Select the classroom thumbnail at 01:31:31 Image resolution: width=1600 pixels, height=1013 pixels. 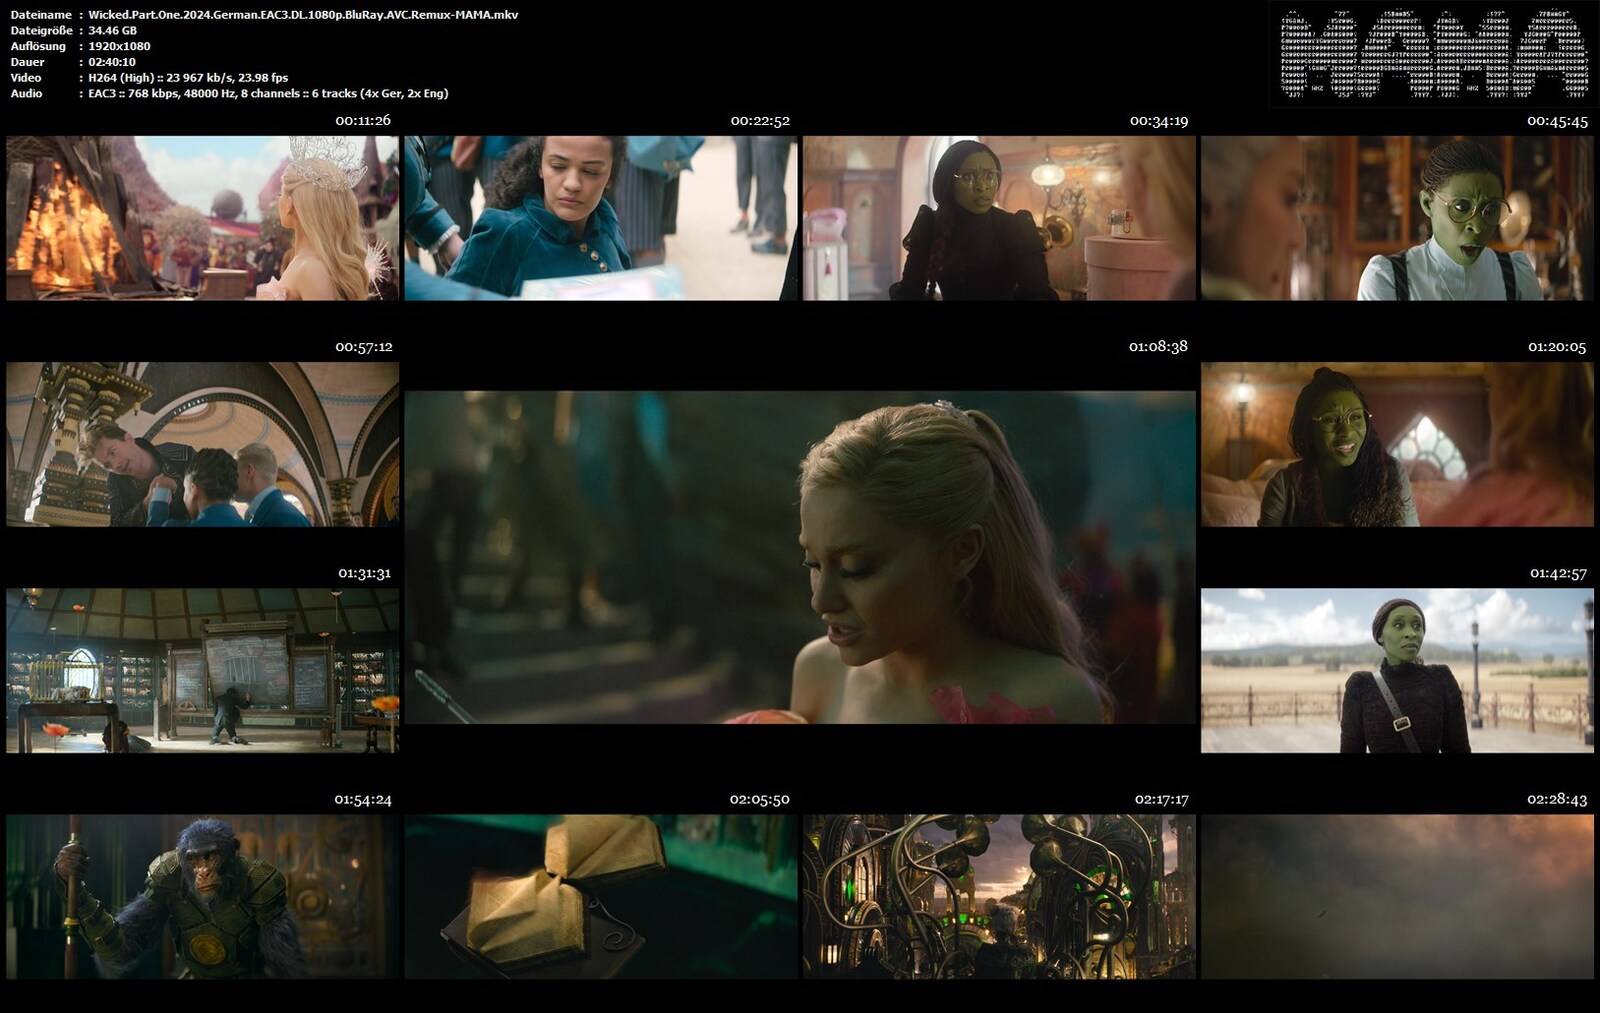pos(203,670)
